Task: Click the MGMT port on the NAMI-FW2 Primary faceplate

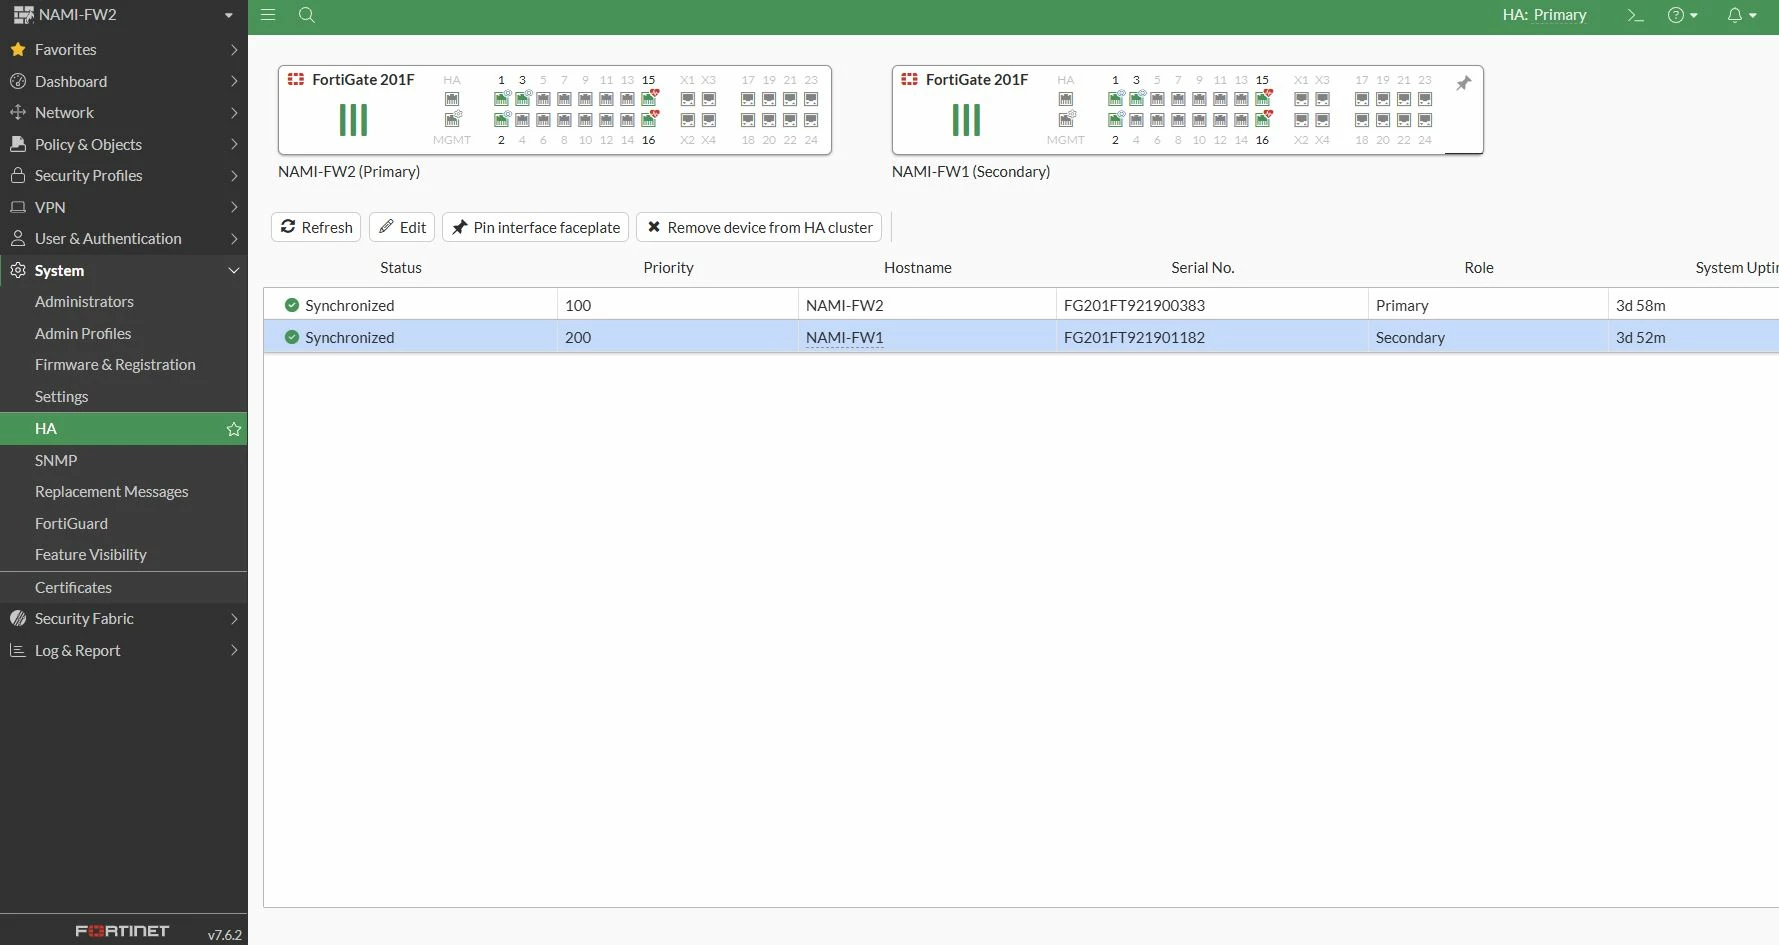Action: tap(452, 119)
